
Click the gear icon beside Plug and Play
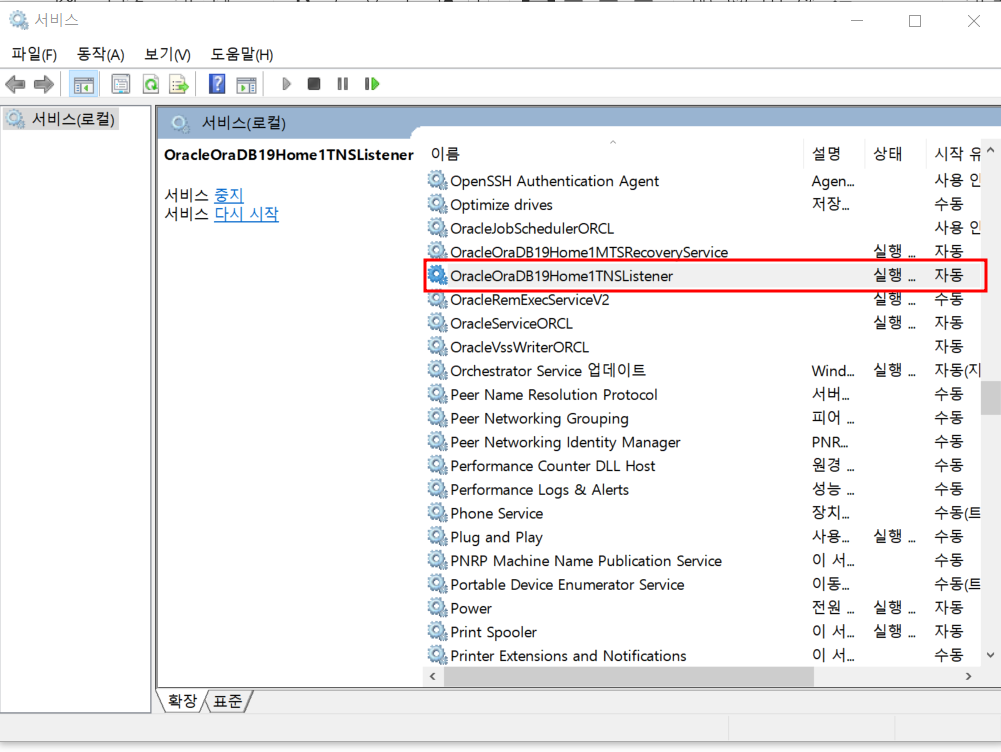point(437,536)
